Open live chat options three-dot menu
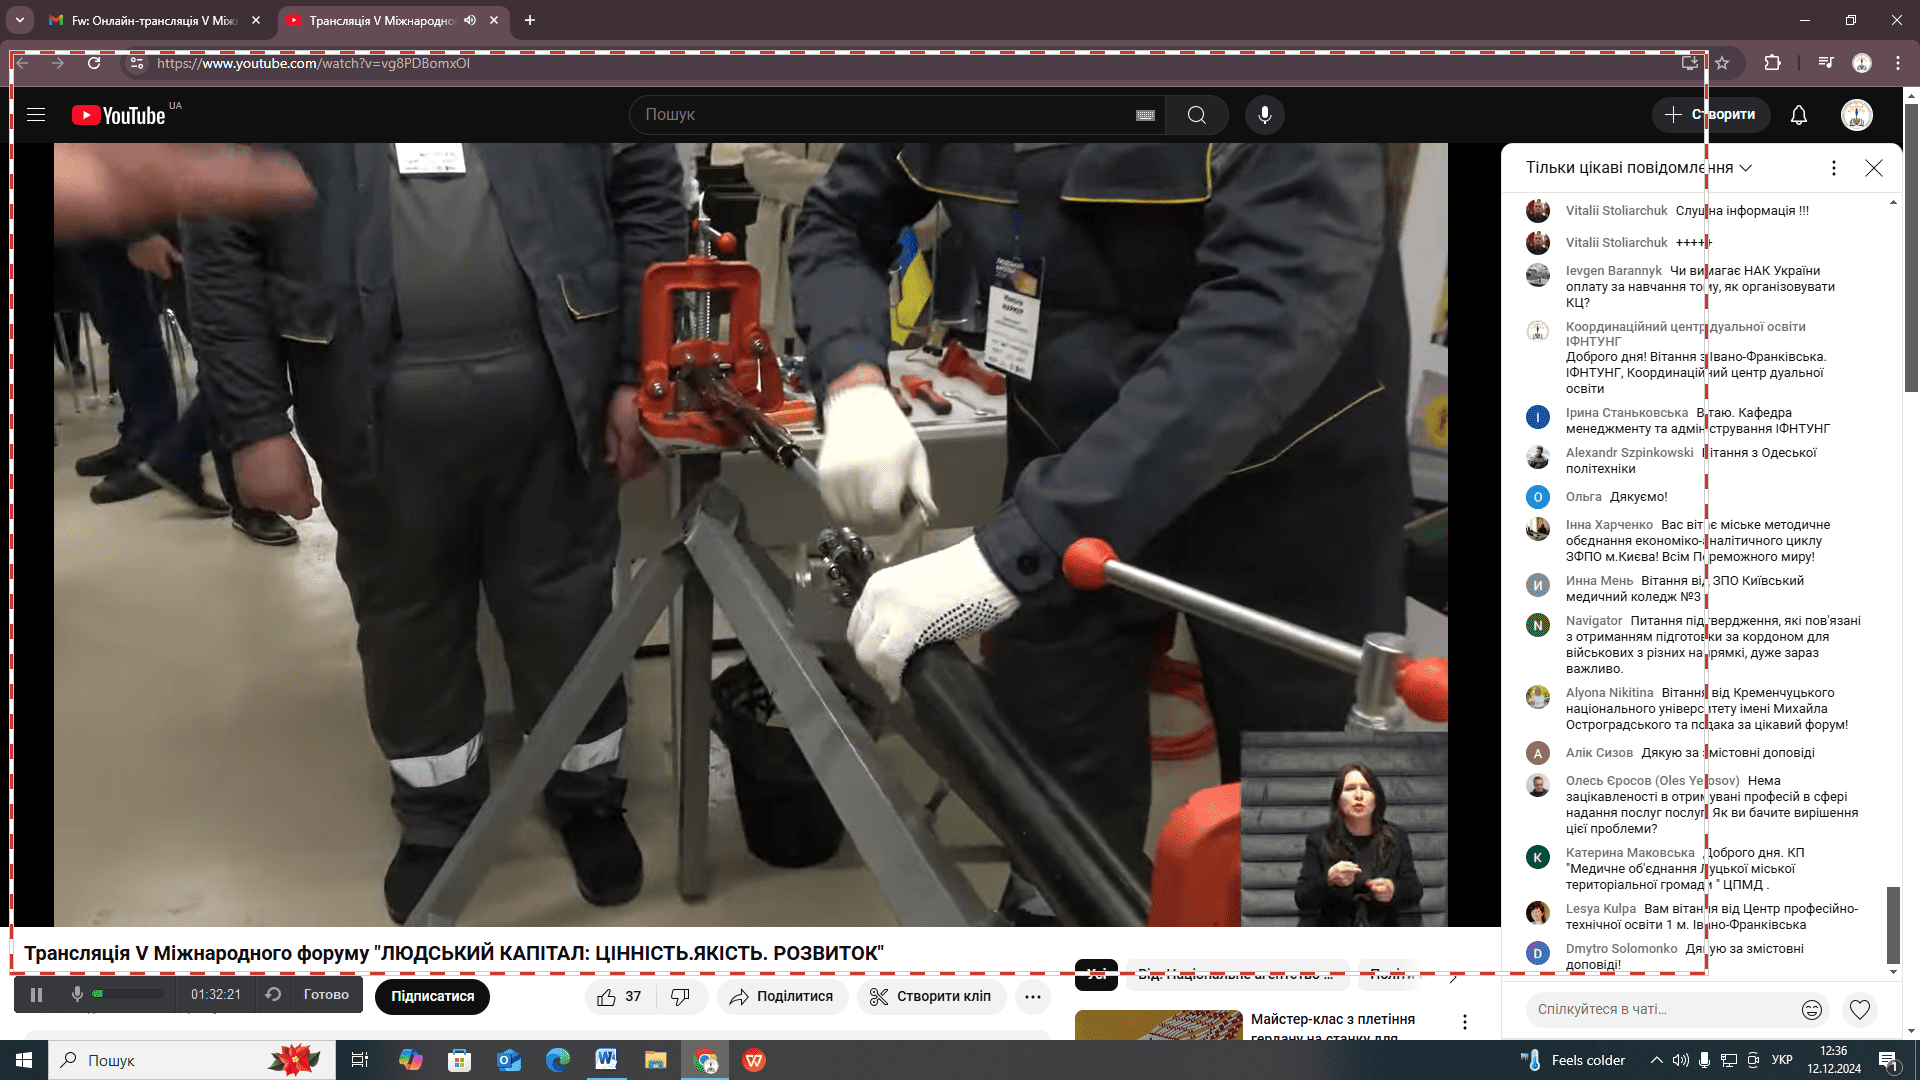The height and width of the screenshot is (1080, 1920). click(x=1833, y=168)
